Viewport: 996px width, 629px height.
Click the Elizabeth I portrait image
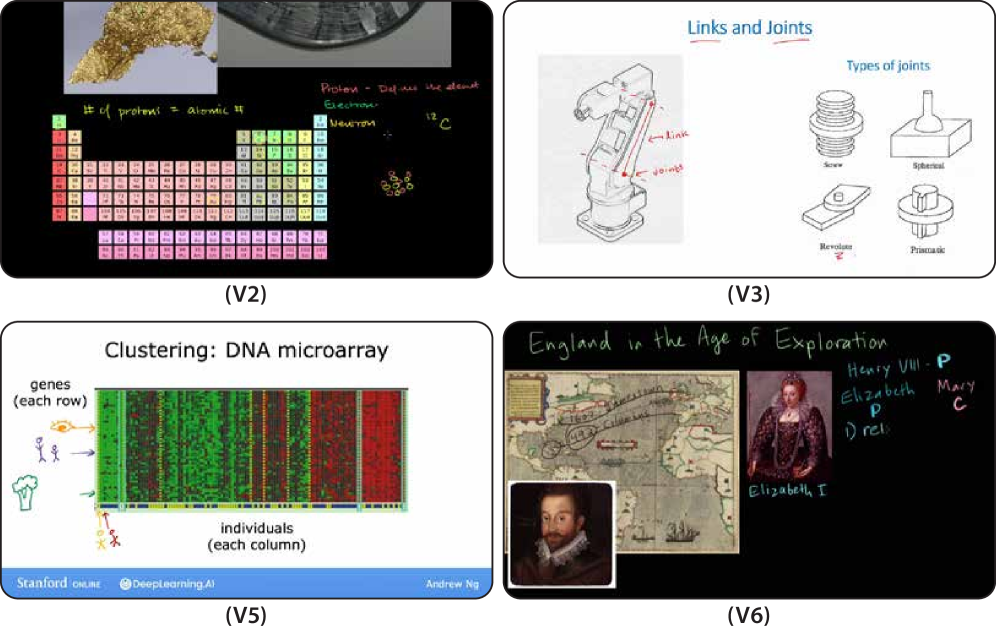pyautogui.click(x=789, y=426)
